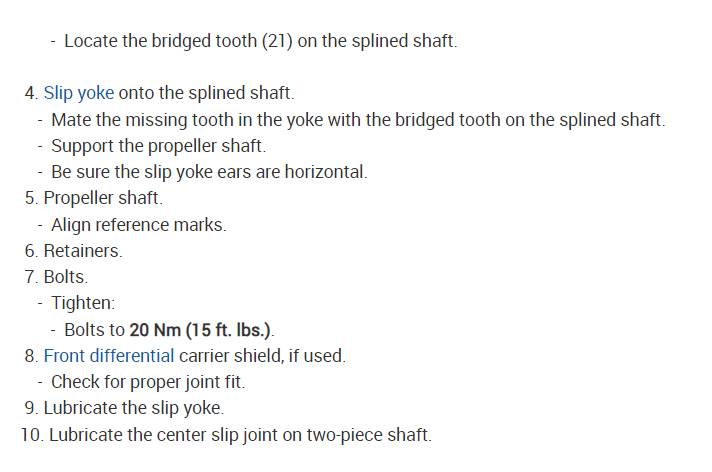Image resolution: width=712 pixels, height=472 pixels.
Task: Click 'carrier shield, if used' text
Action: [x=263, y=355]
